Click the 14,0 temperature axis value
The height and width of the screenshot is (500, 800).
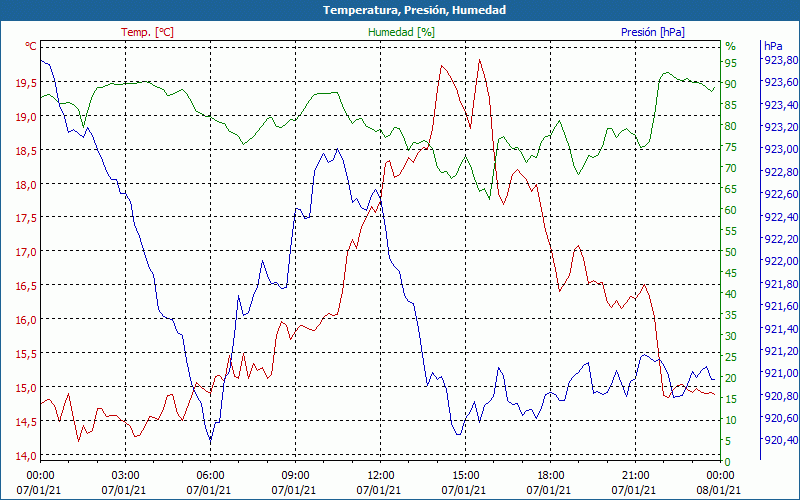(x=27, y=456)
